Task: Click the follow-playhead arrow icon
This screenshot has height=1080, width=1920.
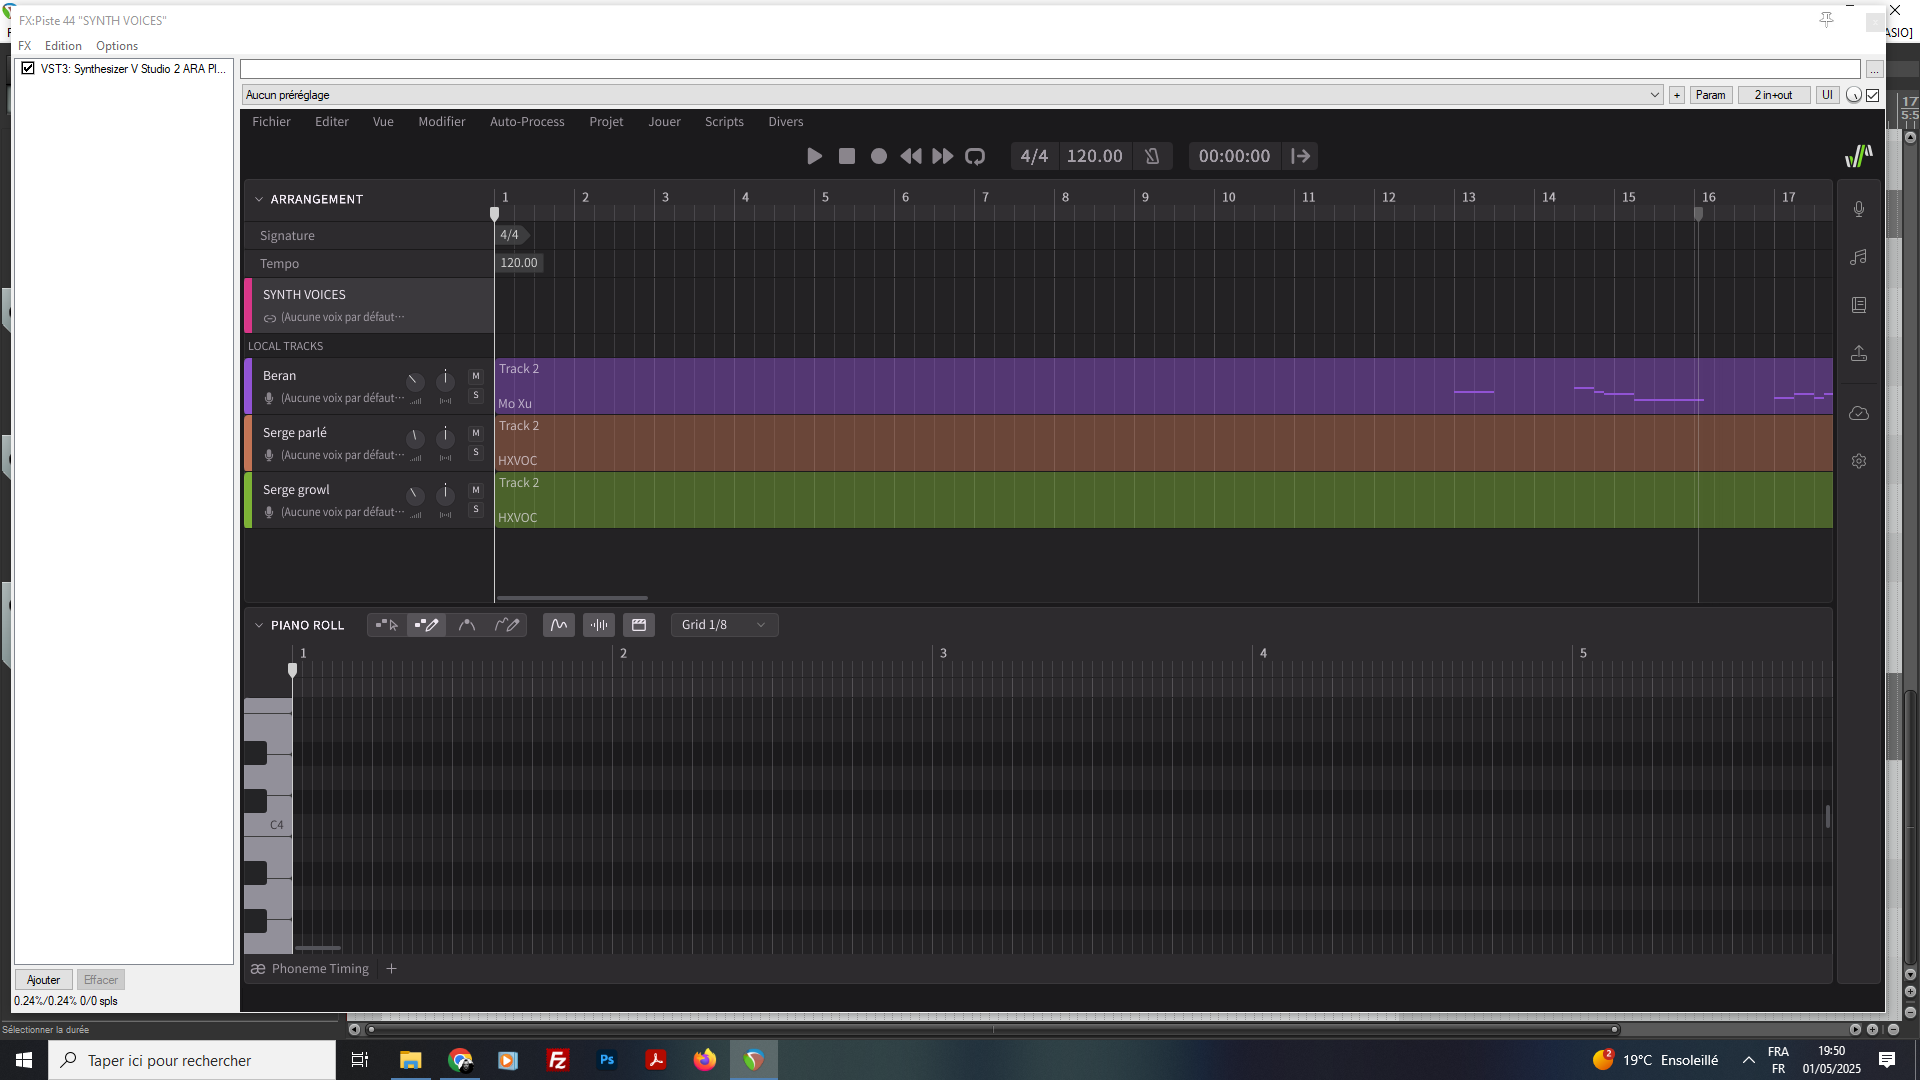Action: 1300,156
